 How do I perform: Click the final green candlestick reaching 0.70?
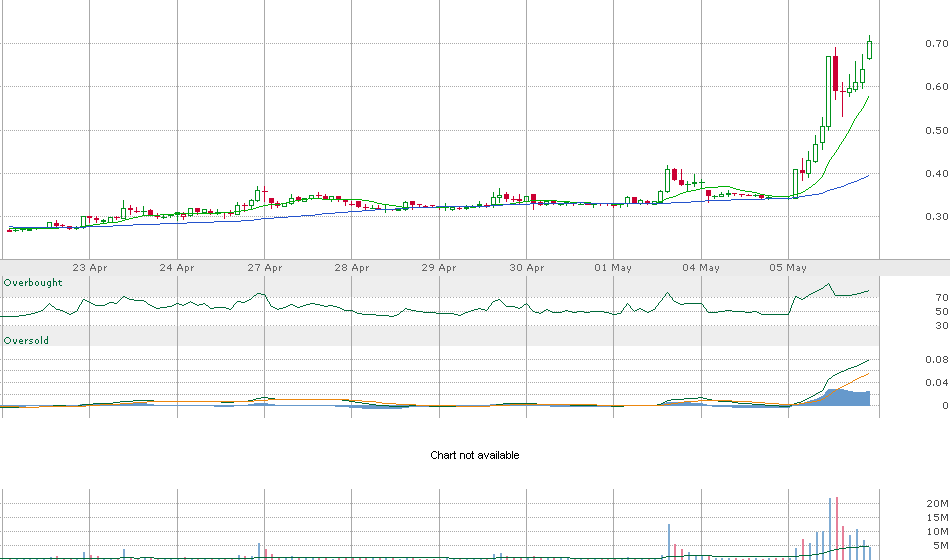pos(869,48)
